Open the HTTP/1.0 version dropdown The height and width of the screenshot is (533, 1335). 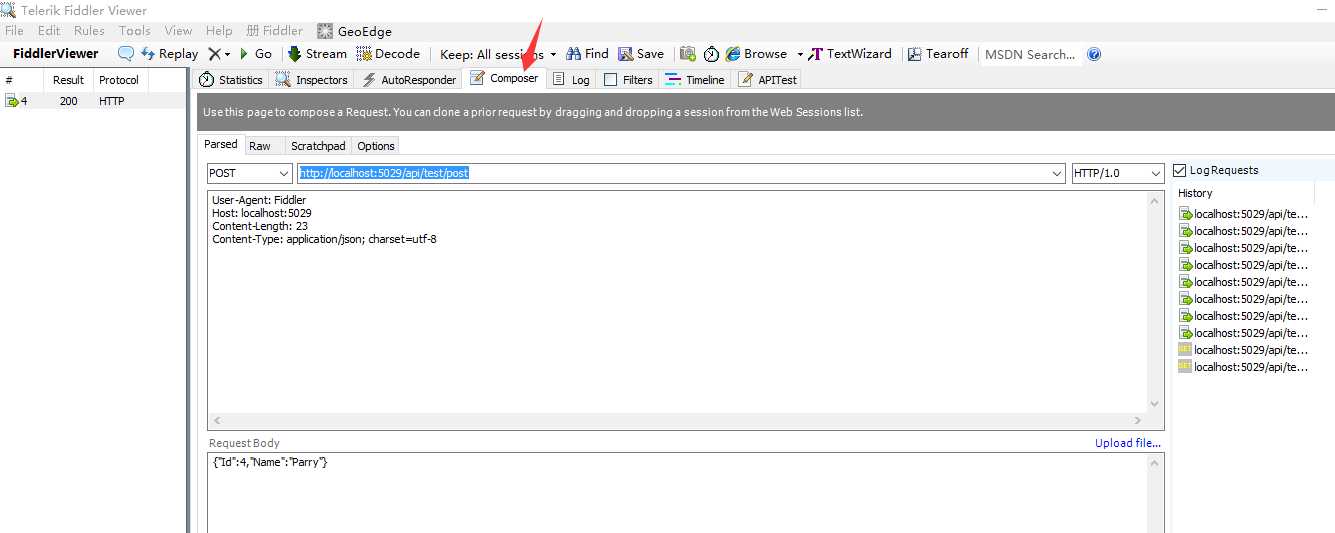tap(1117, 173)
